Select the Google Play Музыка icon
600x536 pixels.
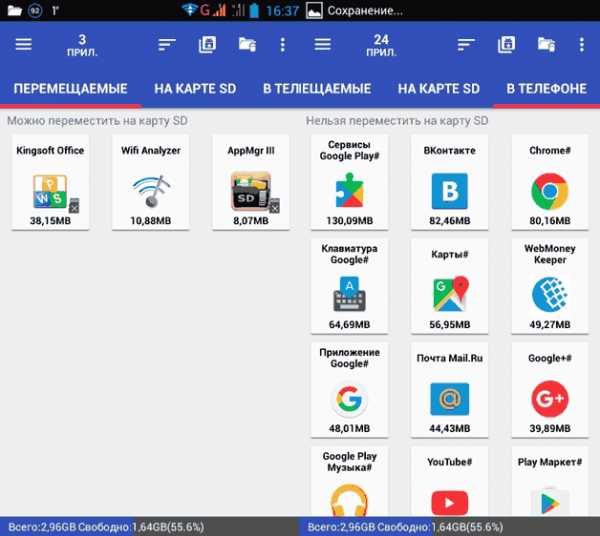[349, 500]
